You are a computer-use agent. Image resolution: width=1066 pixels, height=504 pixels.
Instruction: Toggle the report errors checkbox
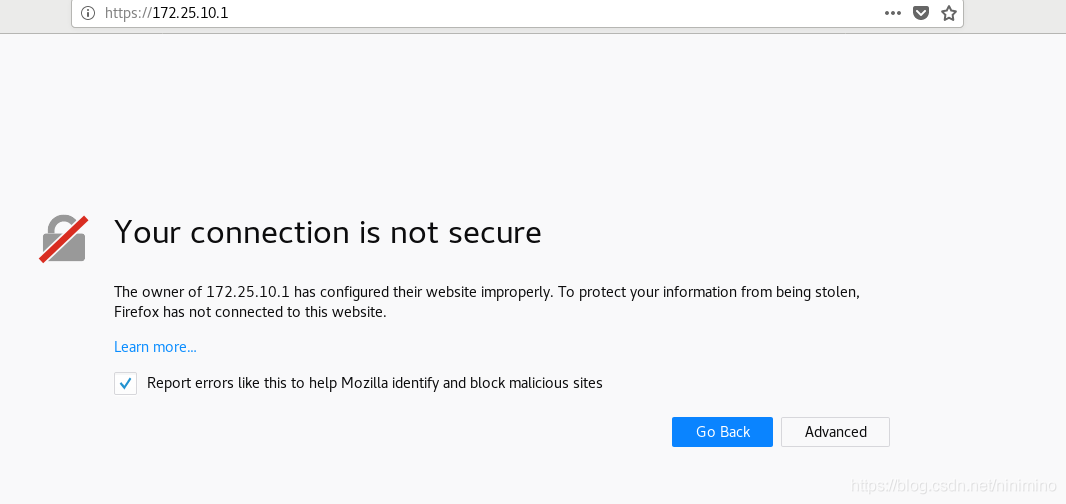125,383
